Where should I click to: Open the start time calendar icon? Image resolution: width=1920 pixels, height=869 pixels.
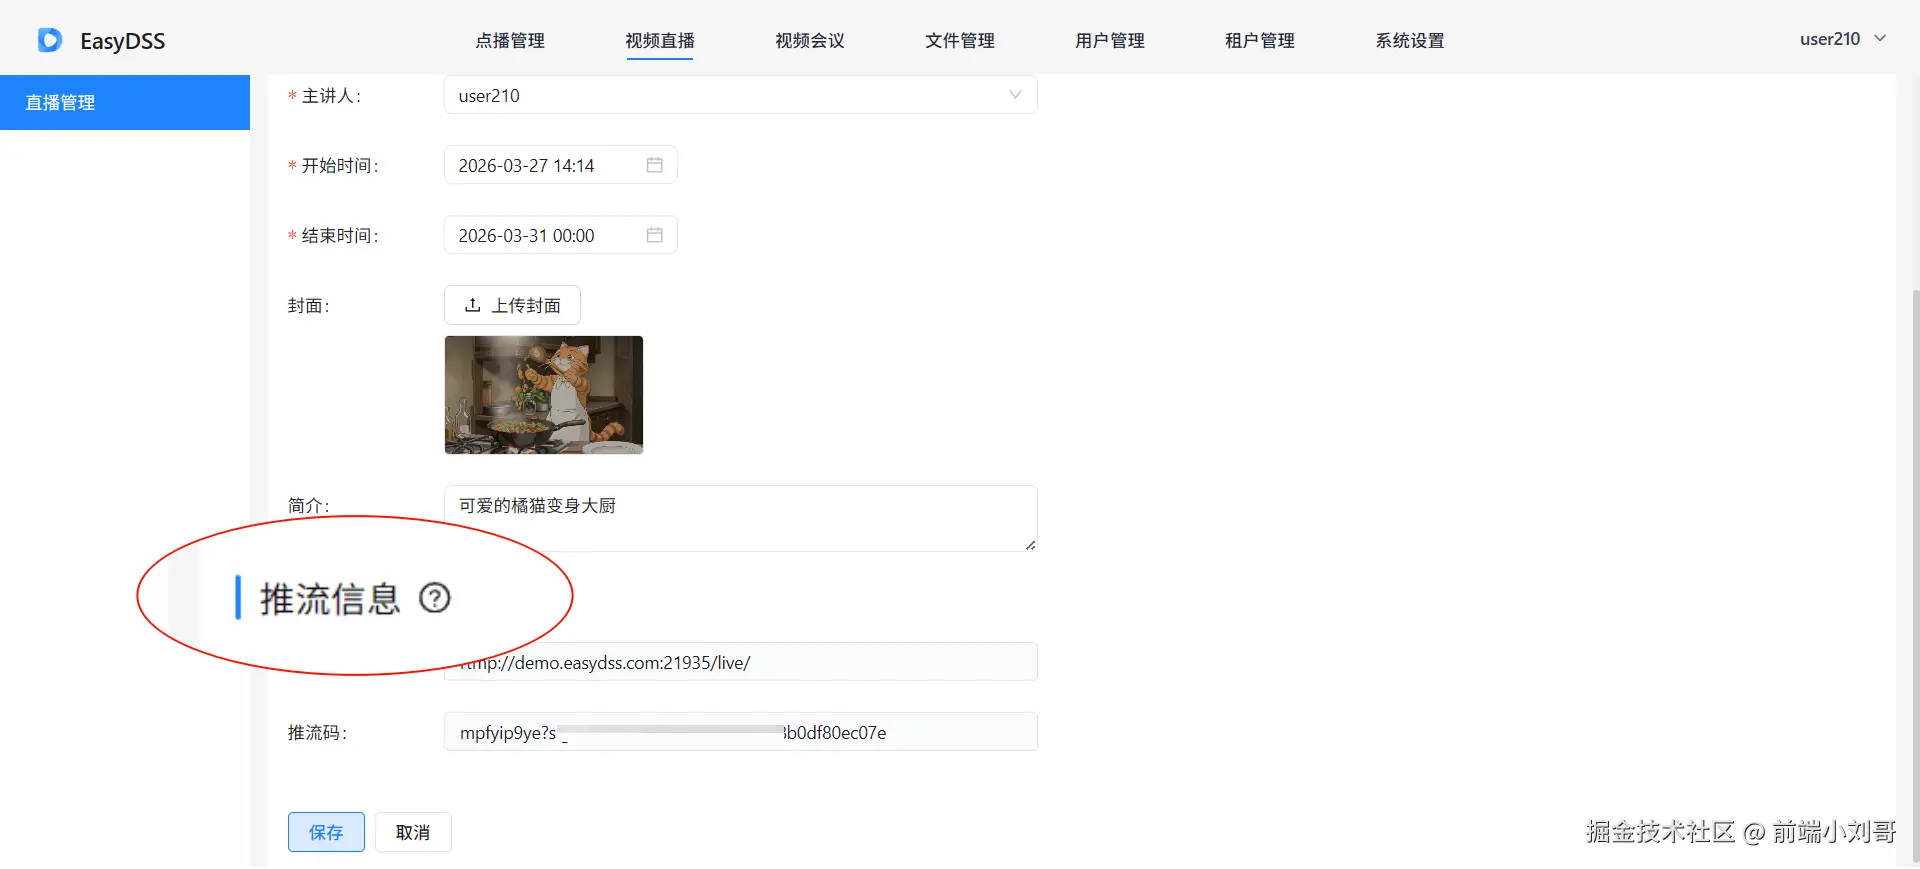pos(655,165)
